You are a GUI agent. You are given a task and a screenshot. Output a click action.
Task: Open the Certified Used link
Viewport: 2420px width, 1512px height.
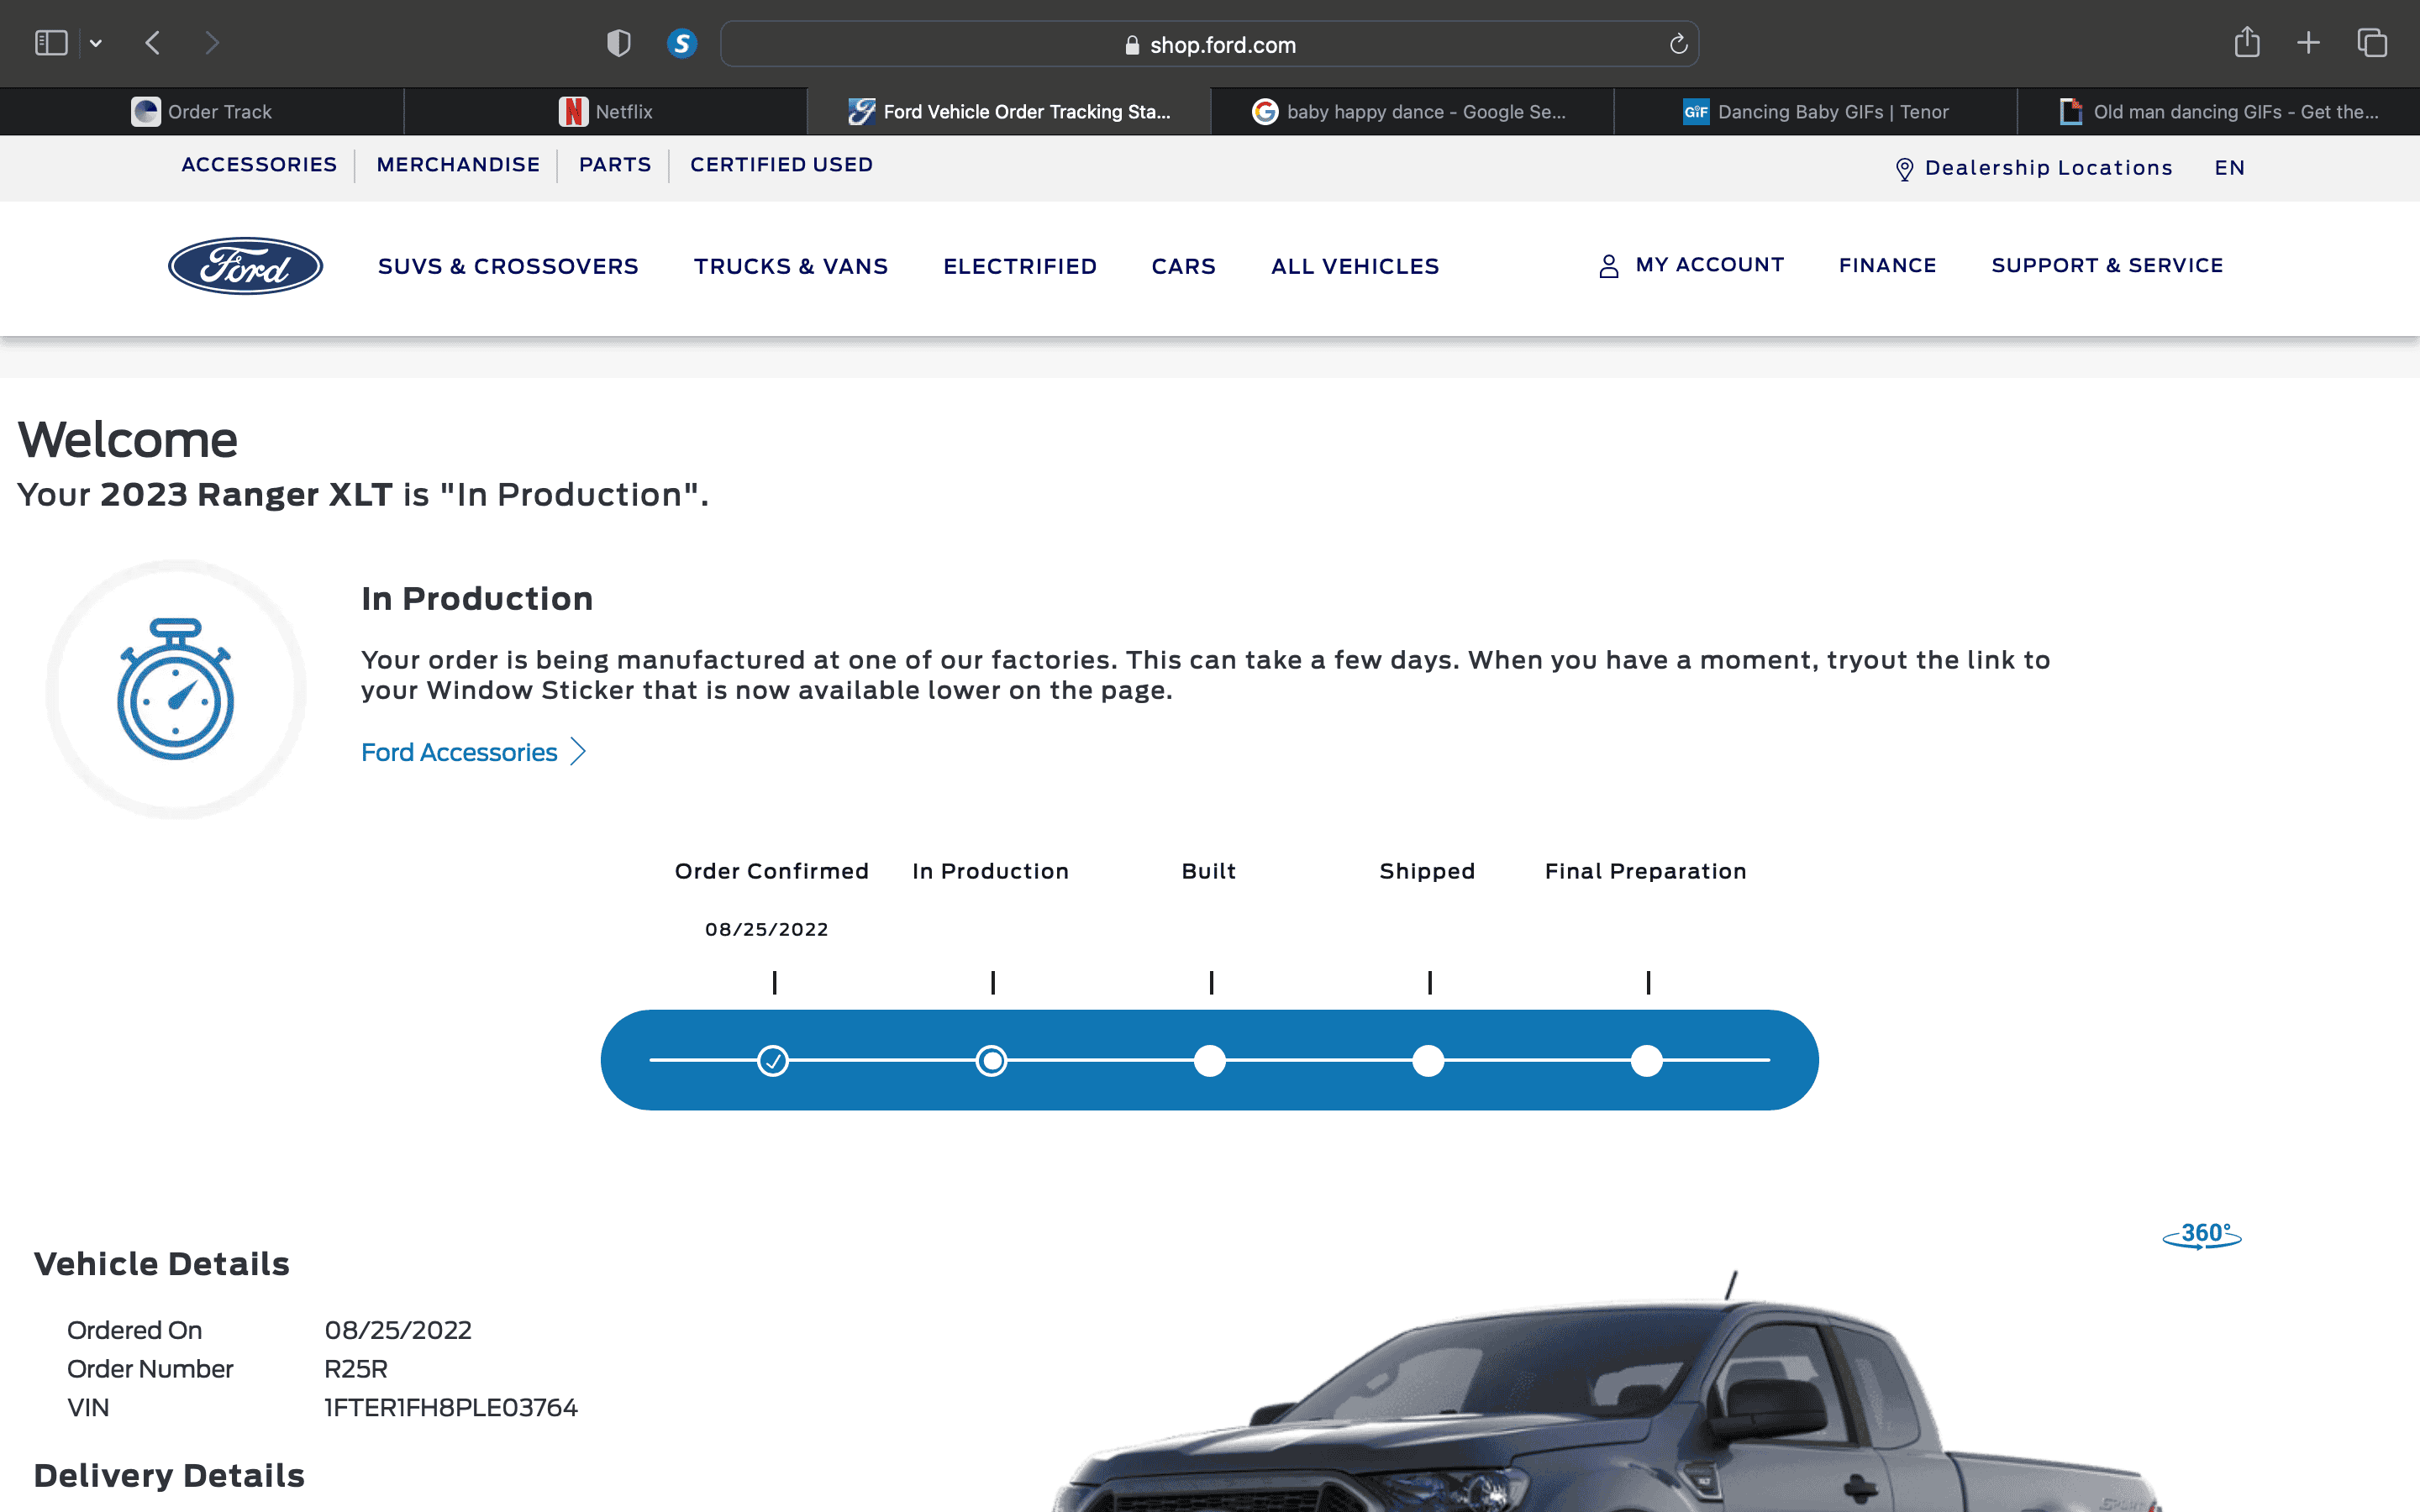coord(781,165)
